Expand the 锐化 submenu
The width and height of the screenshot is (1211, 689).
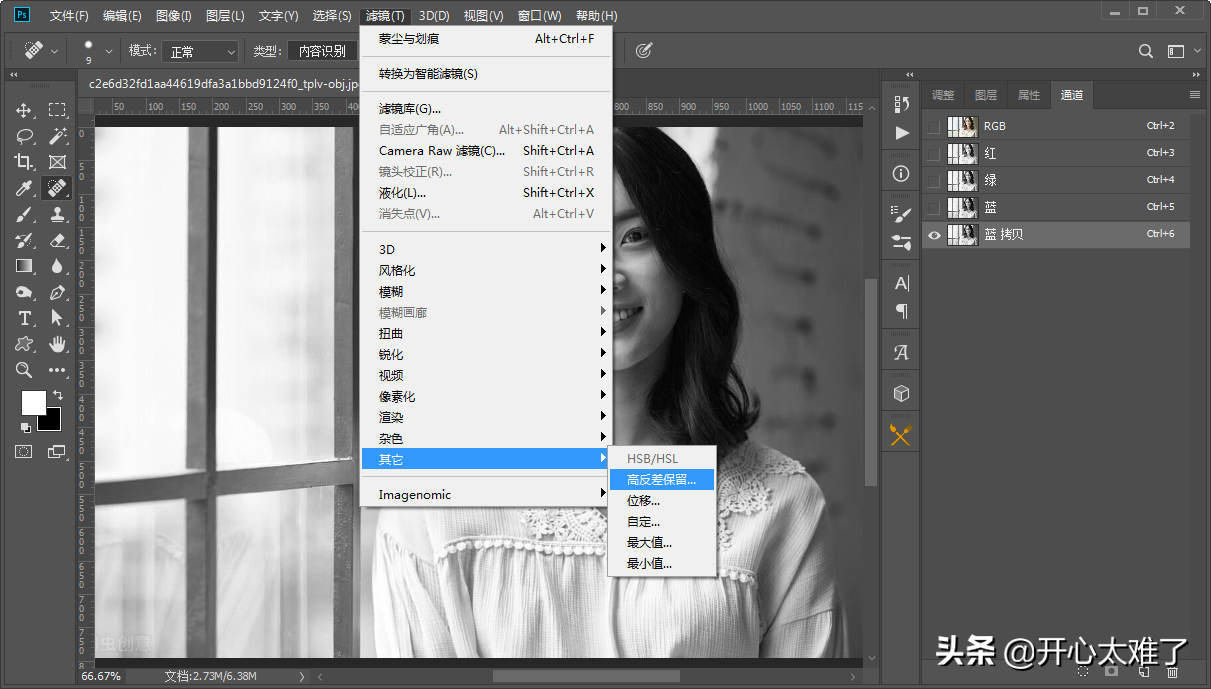coord(486,354)
